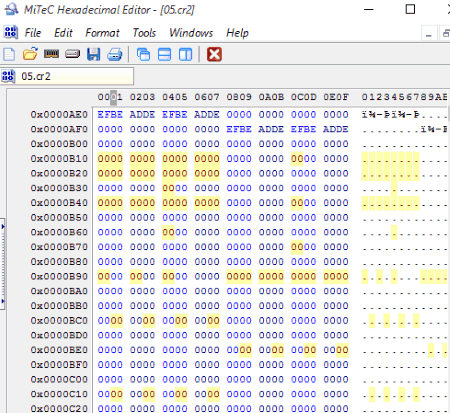Select EFBE under column 0405 in row 0x0000AE0
The image size is (450, 413).
[175, 114]
